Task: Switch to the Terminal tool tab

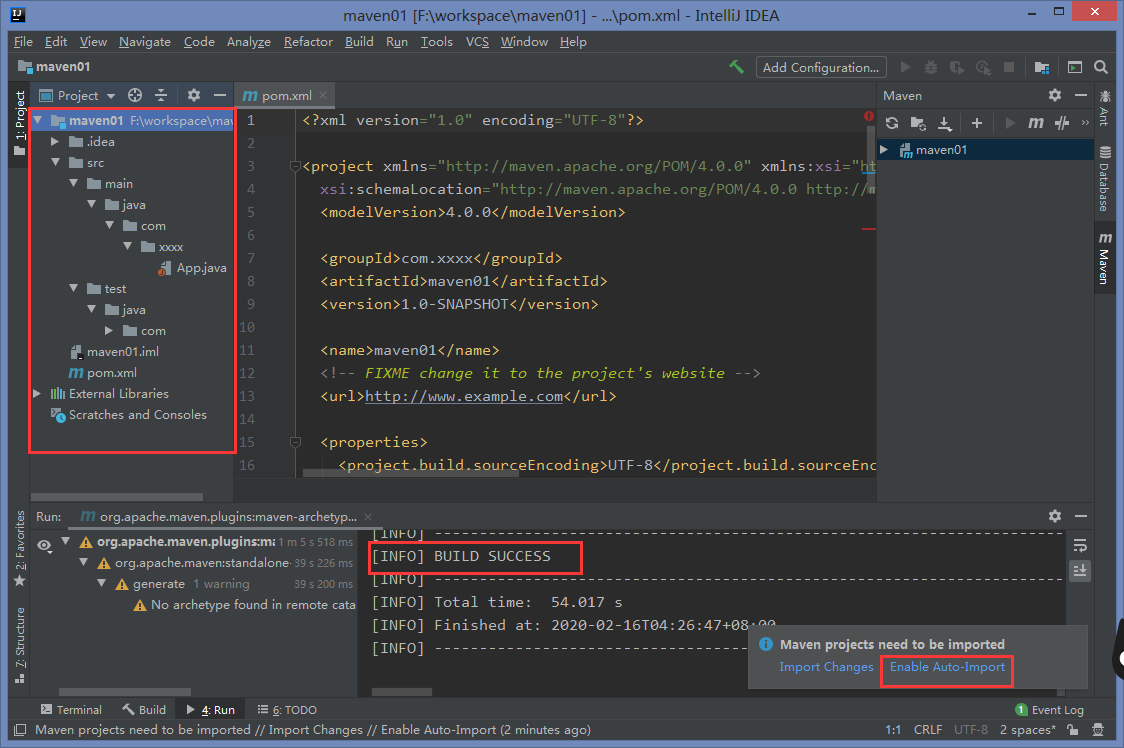Action: 70,710
